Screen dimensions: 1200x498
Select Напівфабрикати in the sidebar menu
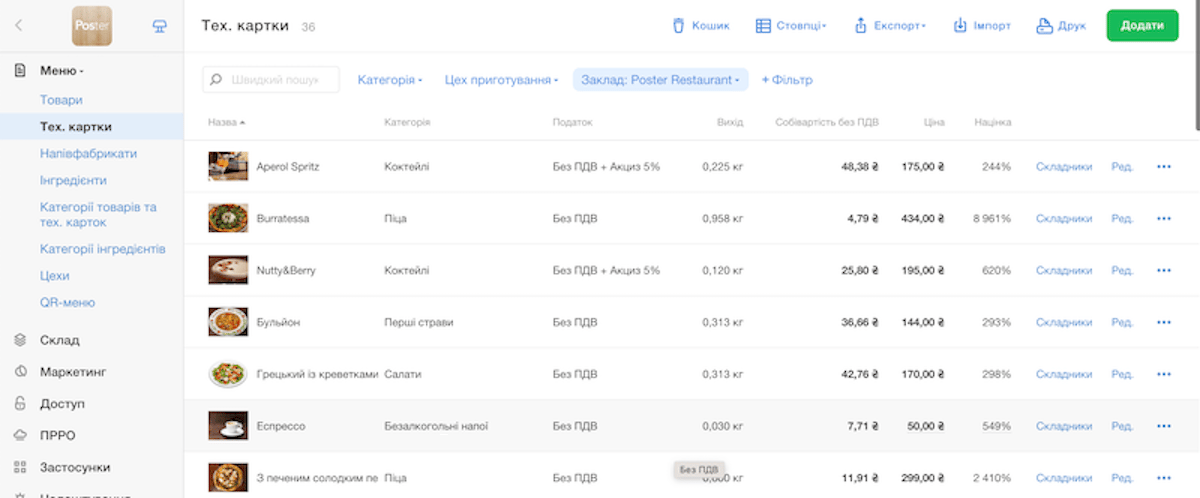[88, 154]
